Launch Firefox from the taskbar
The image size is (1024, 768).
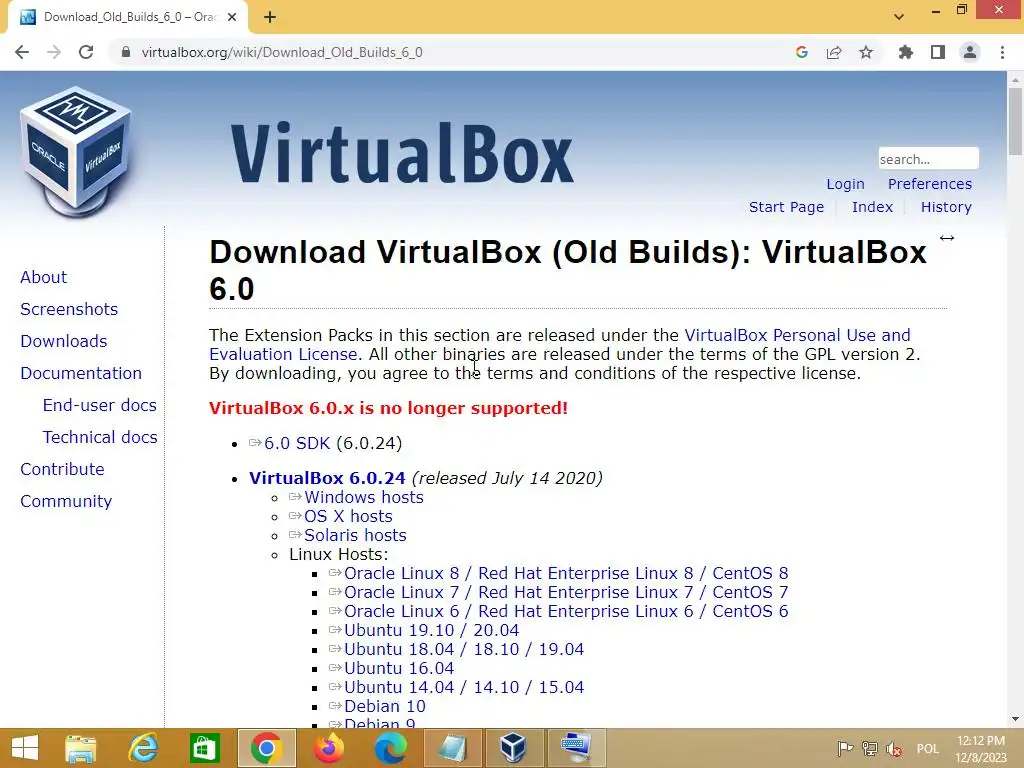pyautogui.click(x=328, y=748)
